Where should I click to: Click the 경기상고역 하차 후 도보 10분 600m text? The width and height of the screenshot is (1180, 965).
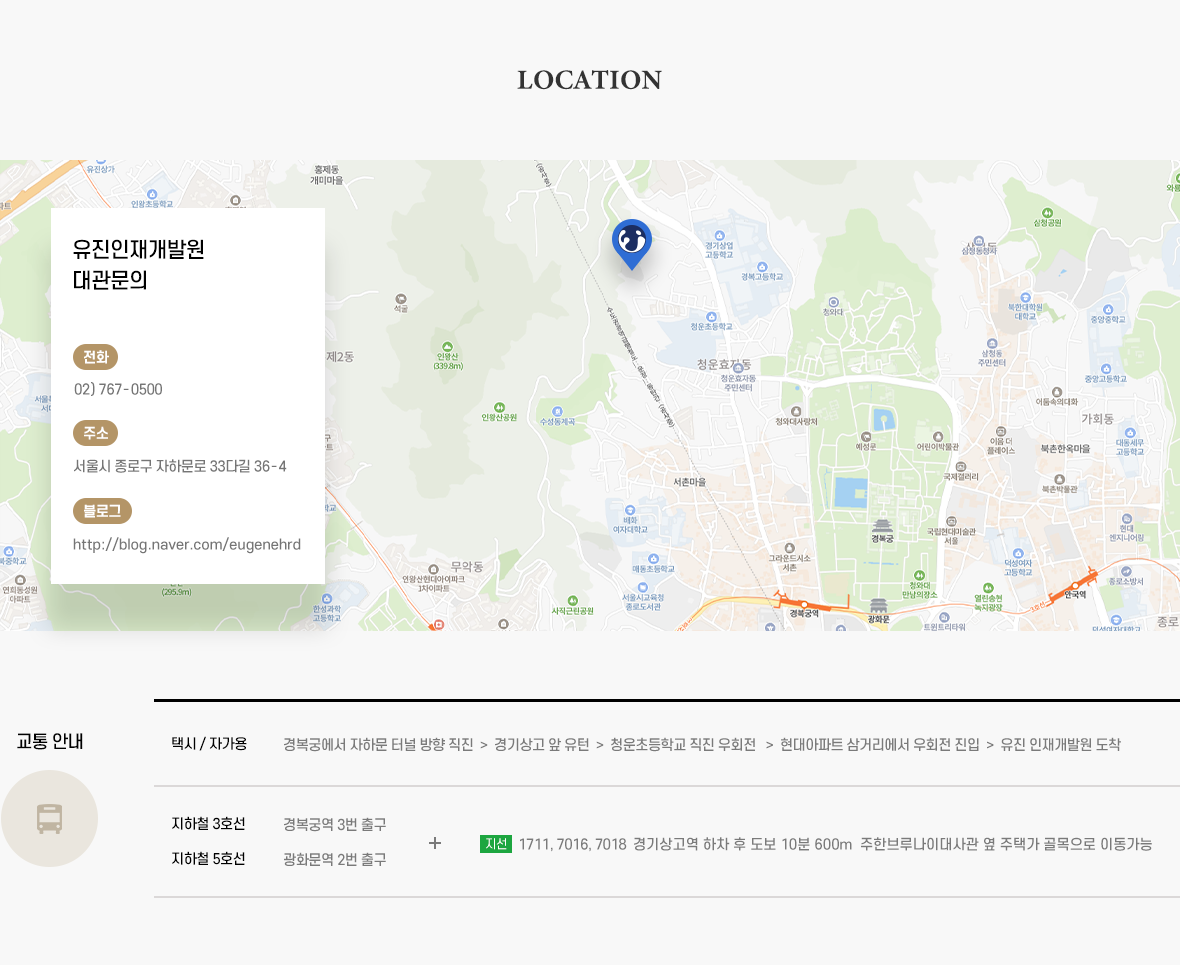coord(743,845)
